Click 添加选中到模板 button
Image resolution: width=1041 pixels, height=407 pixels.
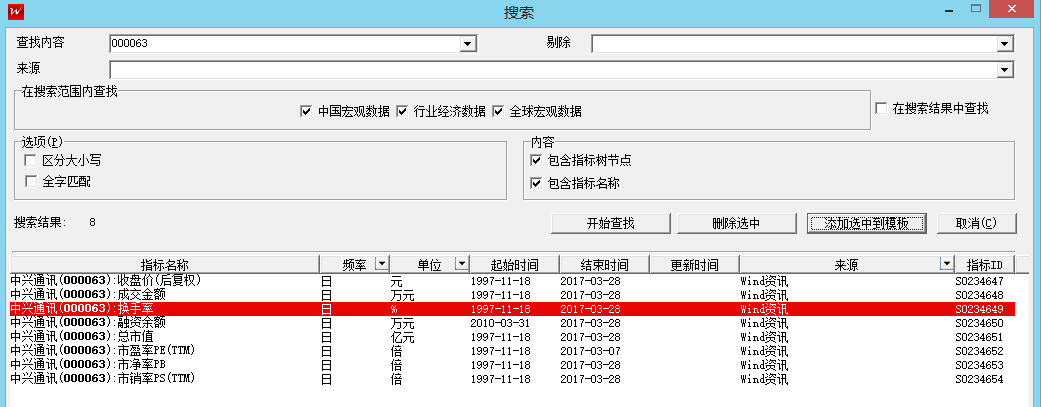pyautogui.click(x=866, y=223)
